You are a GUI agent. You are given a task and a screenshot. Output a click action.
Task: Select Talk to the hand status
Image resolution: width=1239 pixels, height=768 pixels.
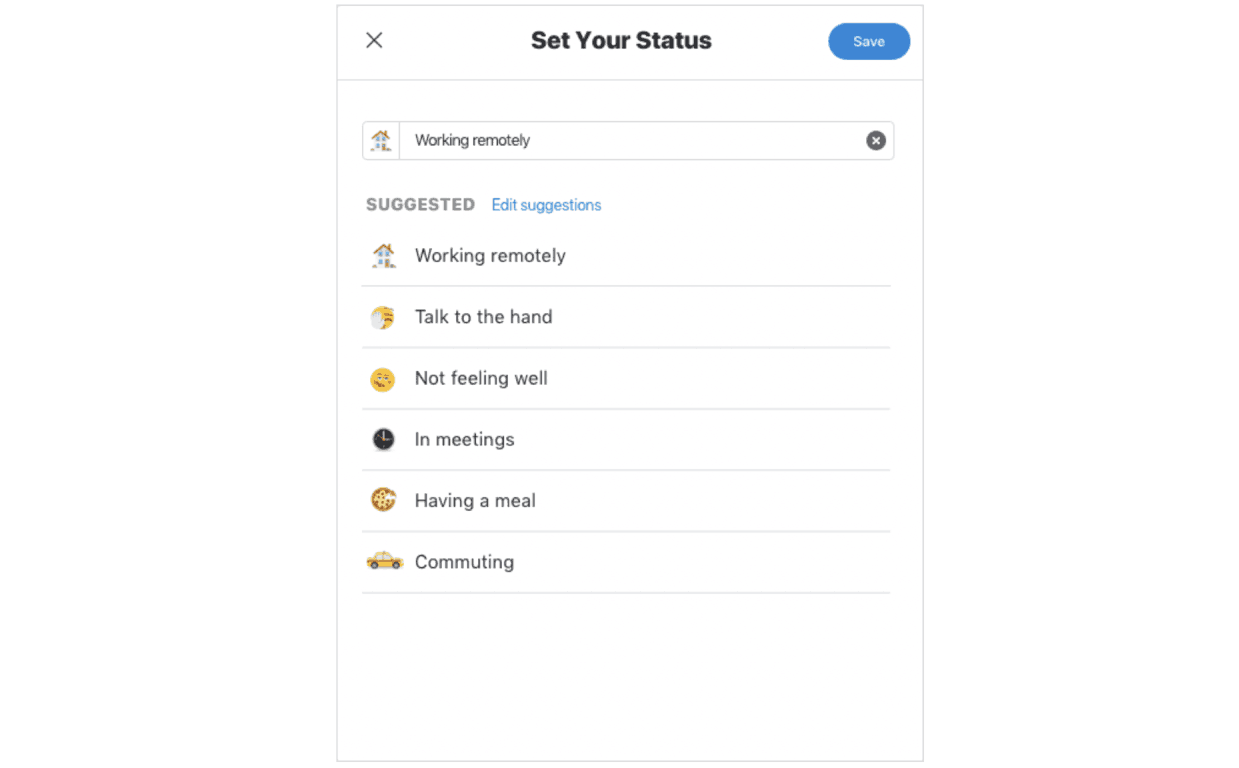[x=626, y=317]
